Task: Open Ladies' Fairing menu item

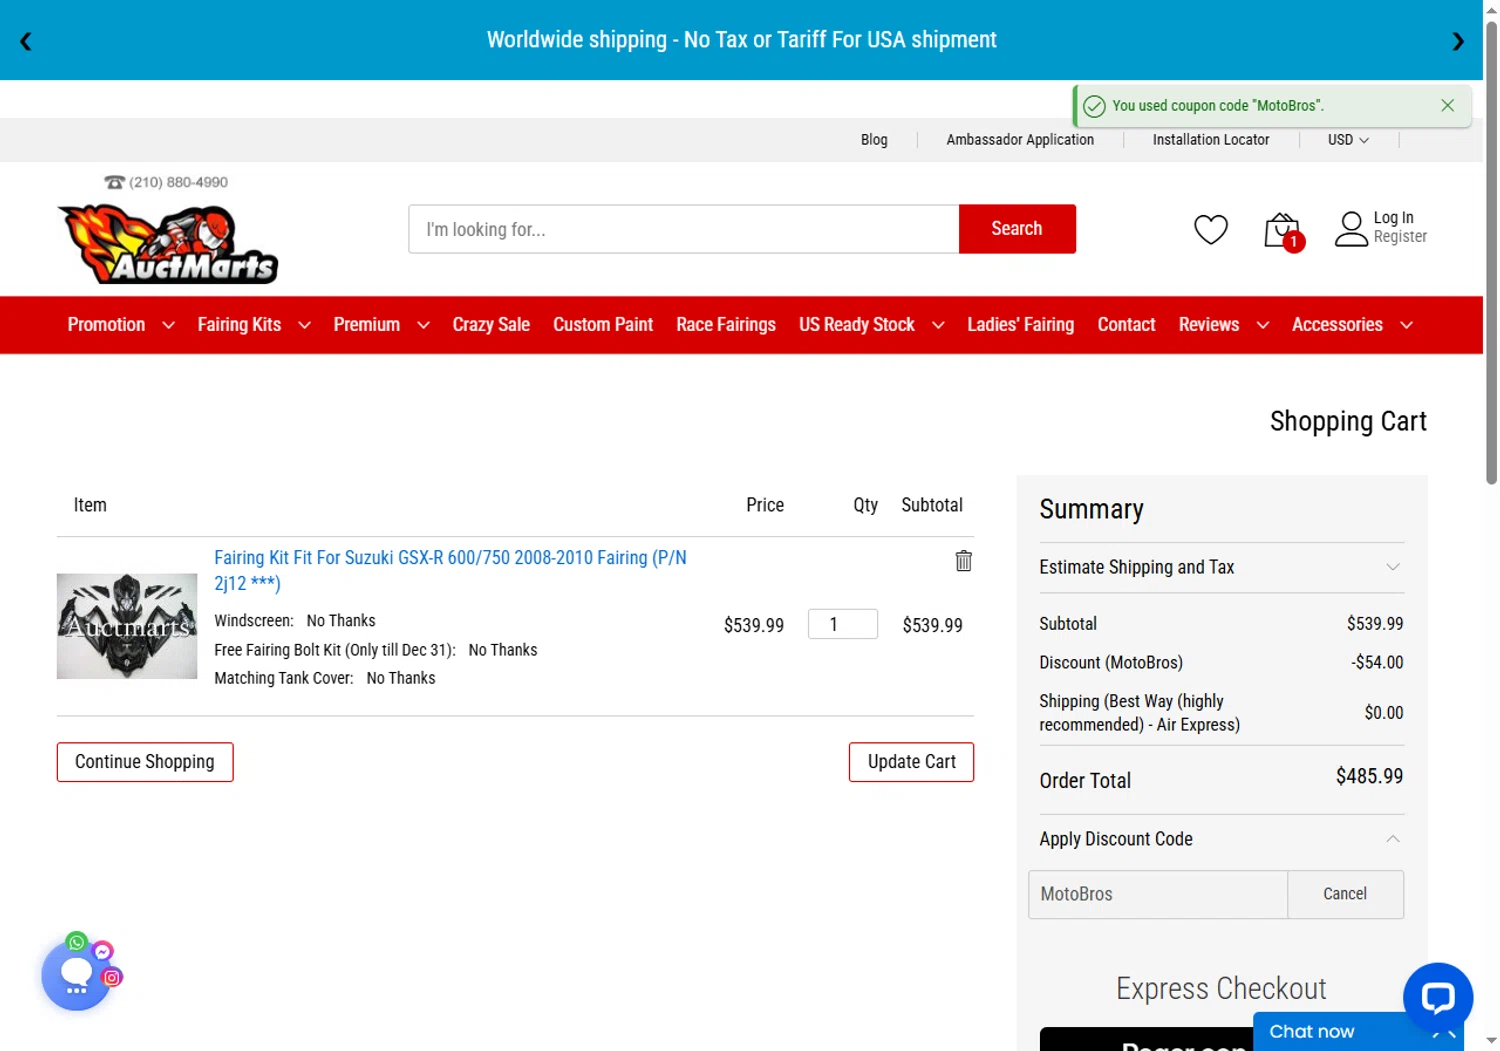Action: pos(1020,325)
